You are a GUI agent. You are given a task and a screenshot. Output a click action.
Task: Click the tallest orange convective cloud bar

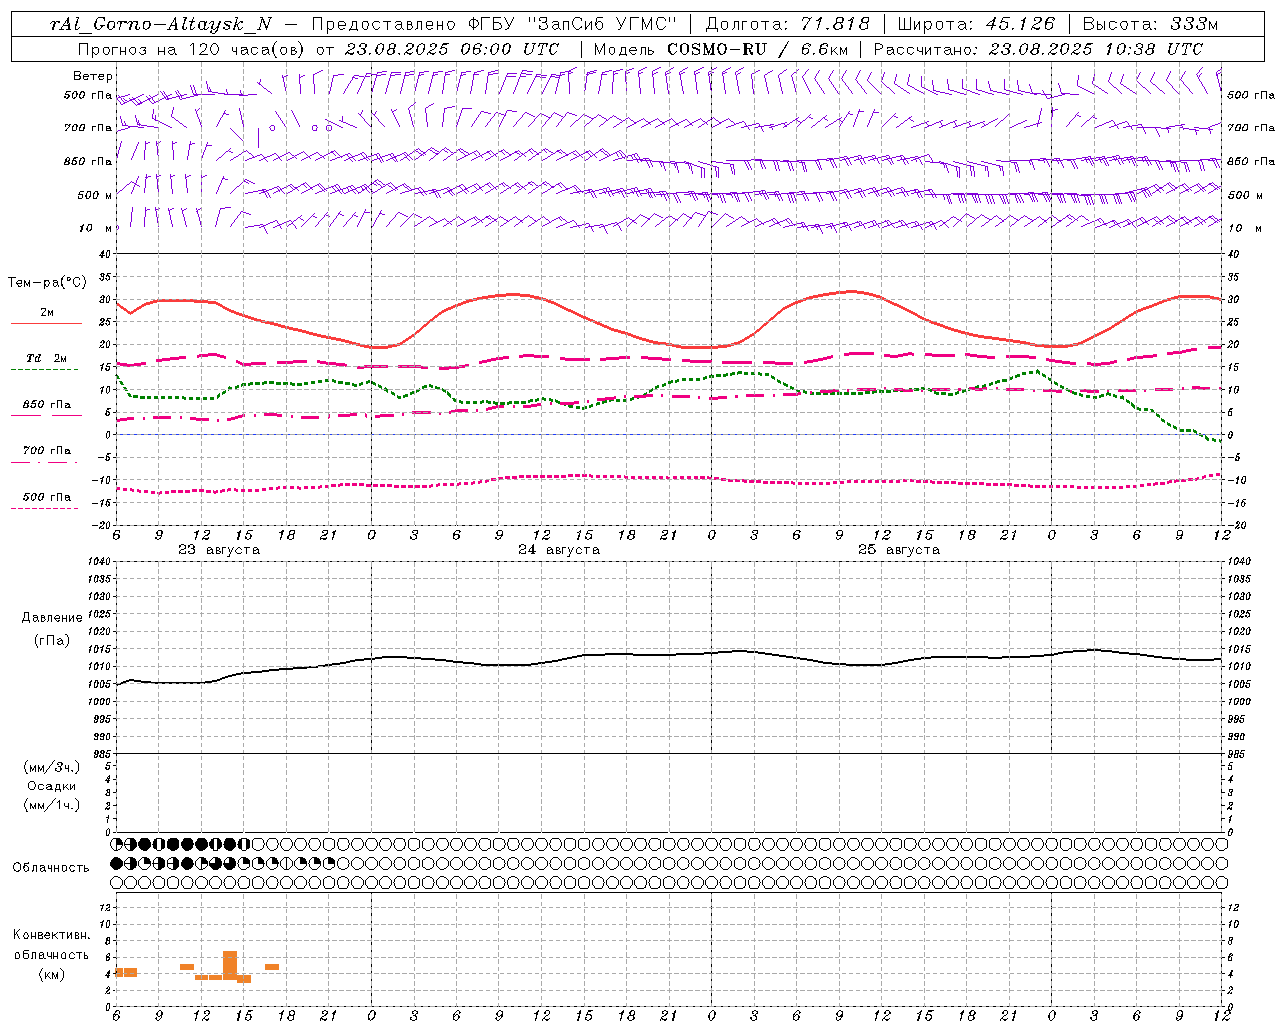click(x=230, y=964)
